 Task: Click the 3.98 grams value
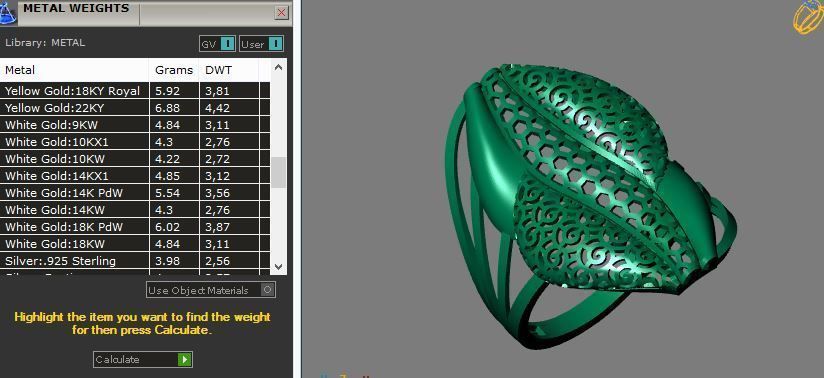[168, 261]
